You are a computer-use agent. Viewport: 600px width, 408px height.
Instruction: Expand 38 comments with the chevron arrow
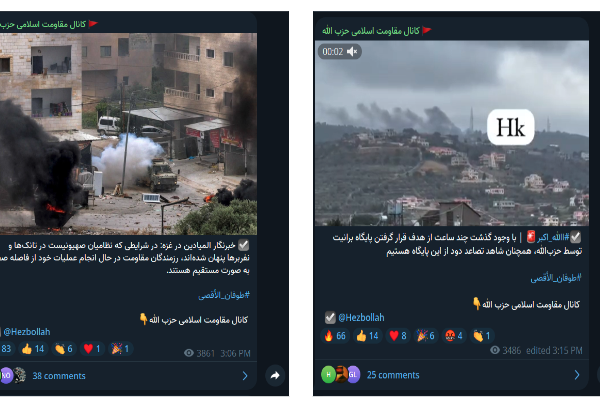point(245,376)
